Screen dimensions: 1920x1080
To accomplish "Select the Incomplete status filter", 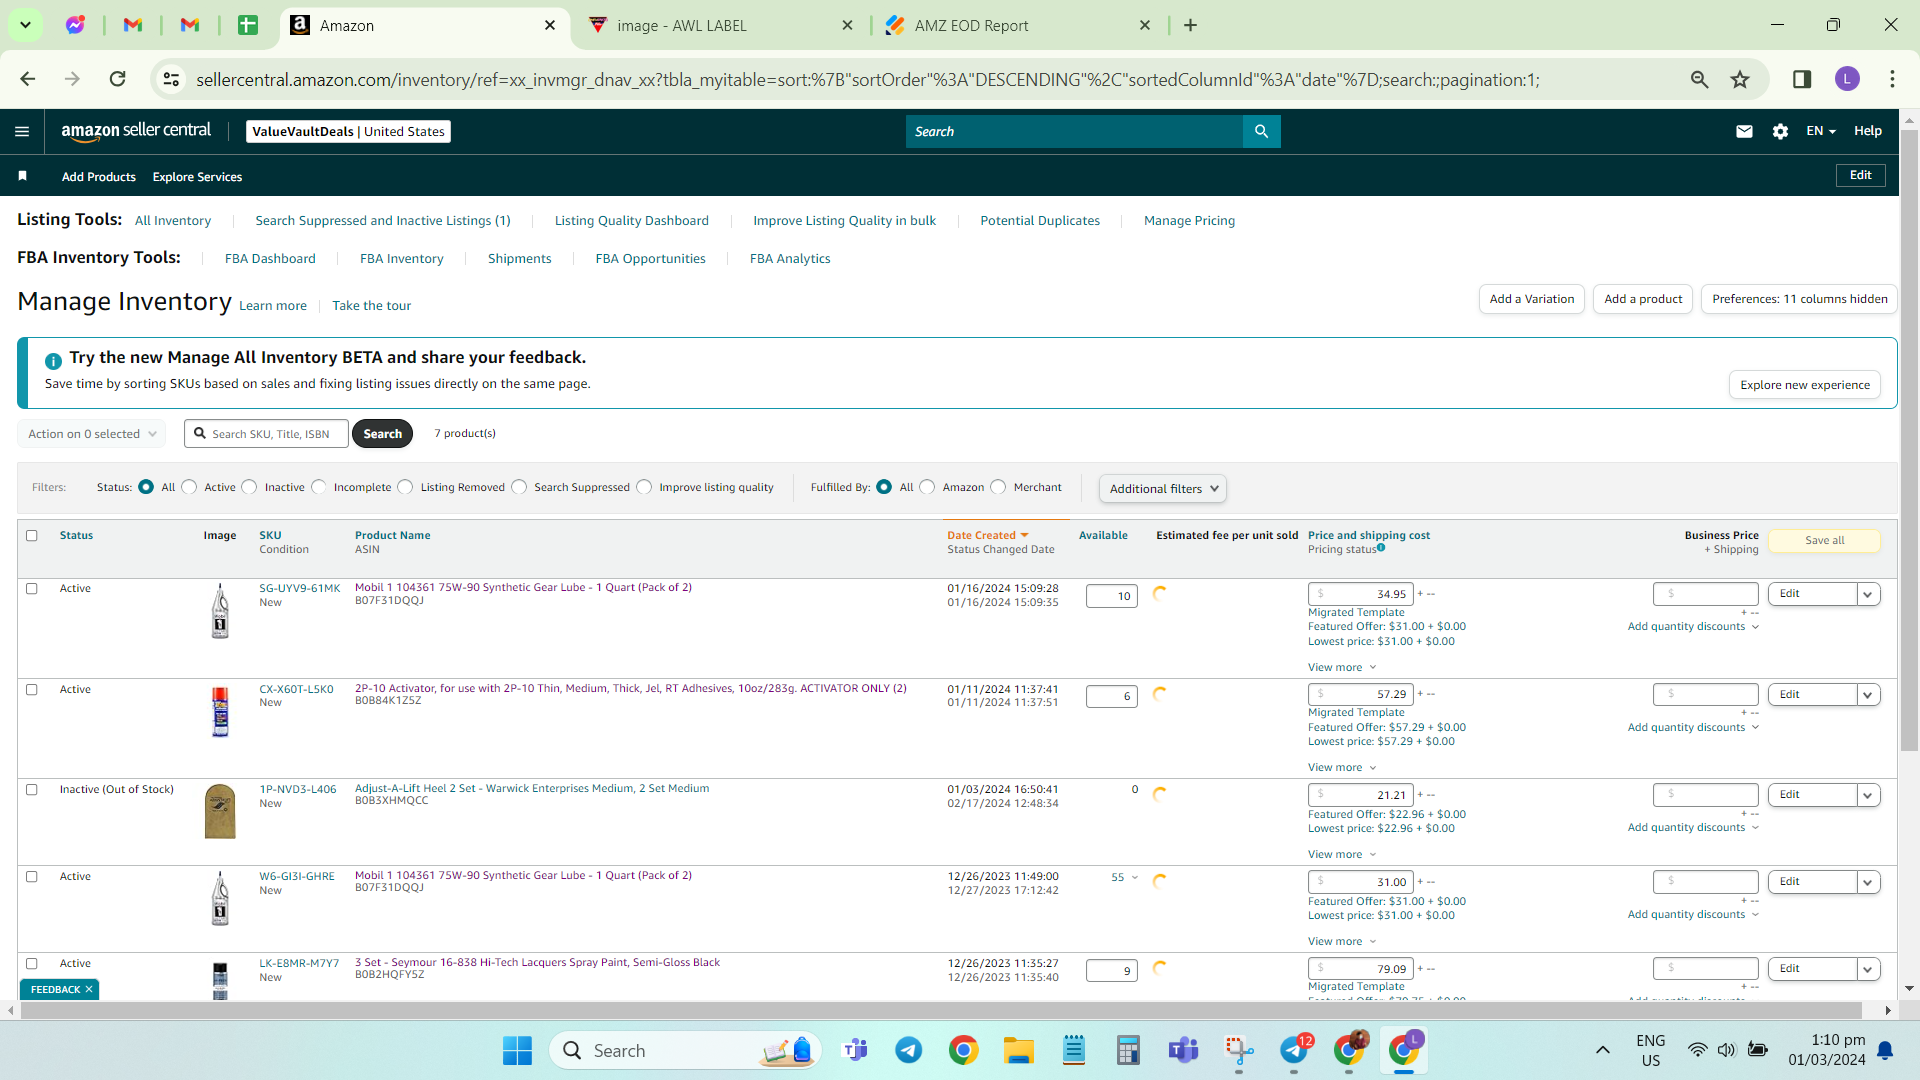I will tap(319, 487).
